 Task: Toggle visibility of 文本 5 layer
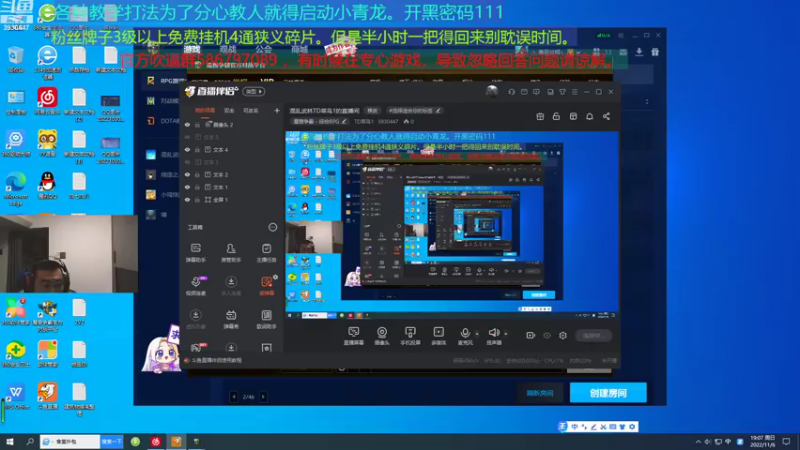click(x=187, y=137)
